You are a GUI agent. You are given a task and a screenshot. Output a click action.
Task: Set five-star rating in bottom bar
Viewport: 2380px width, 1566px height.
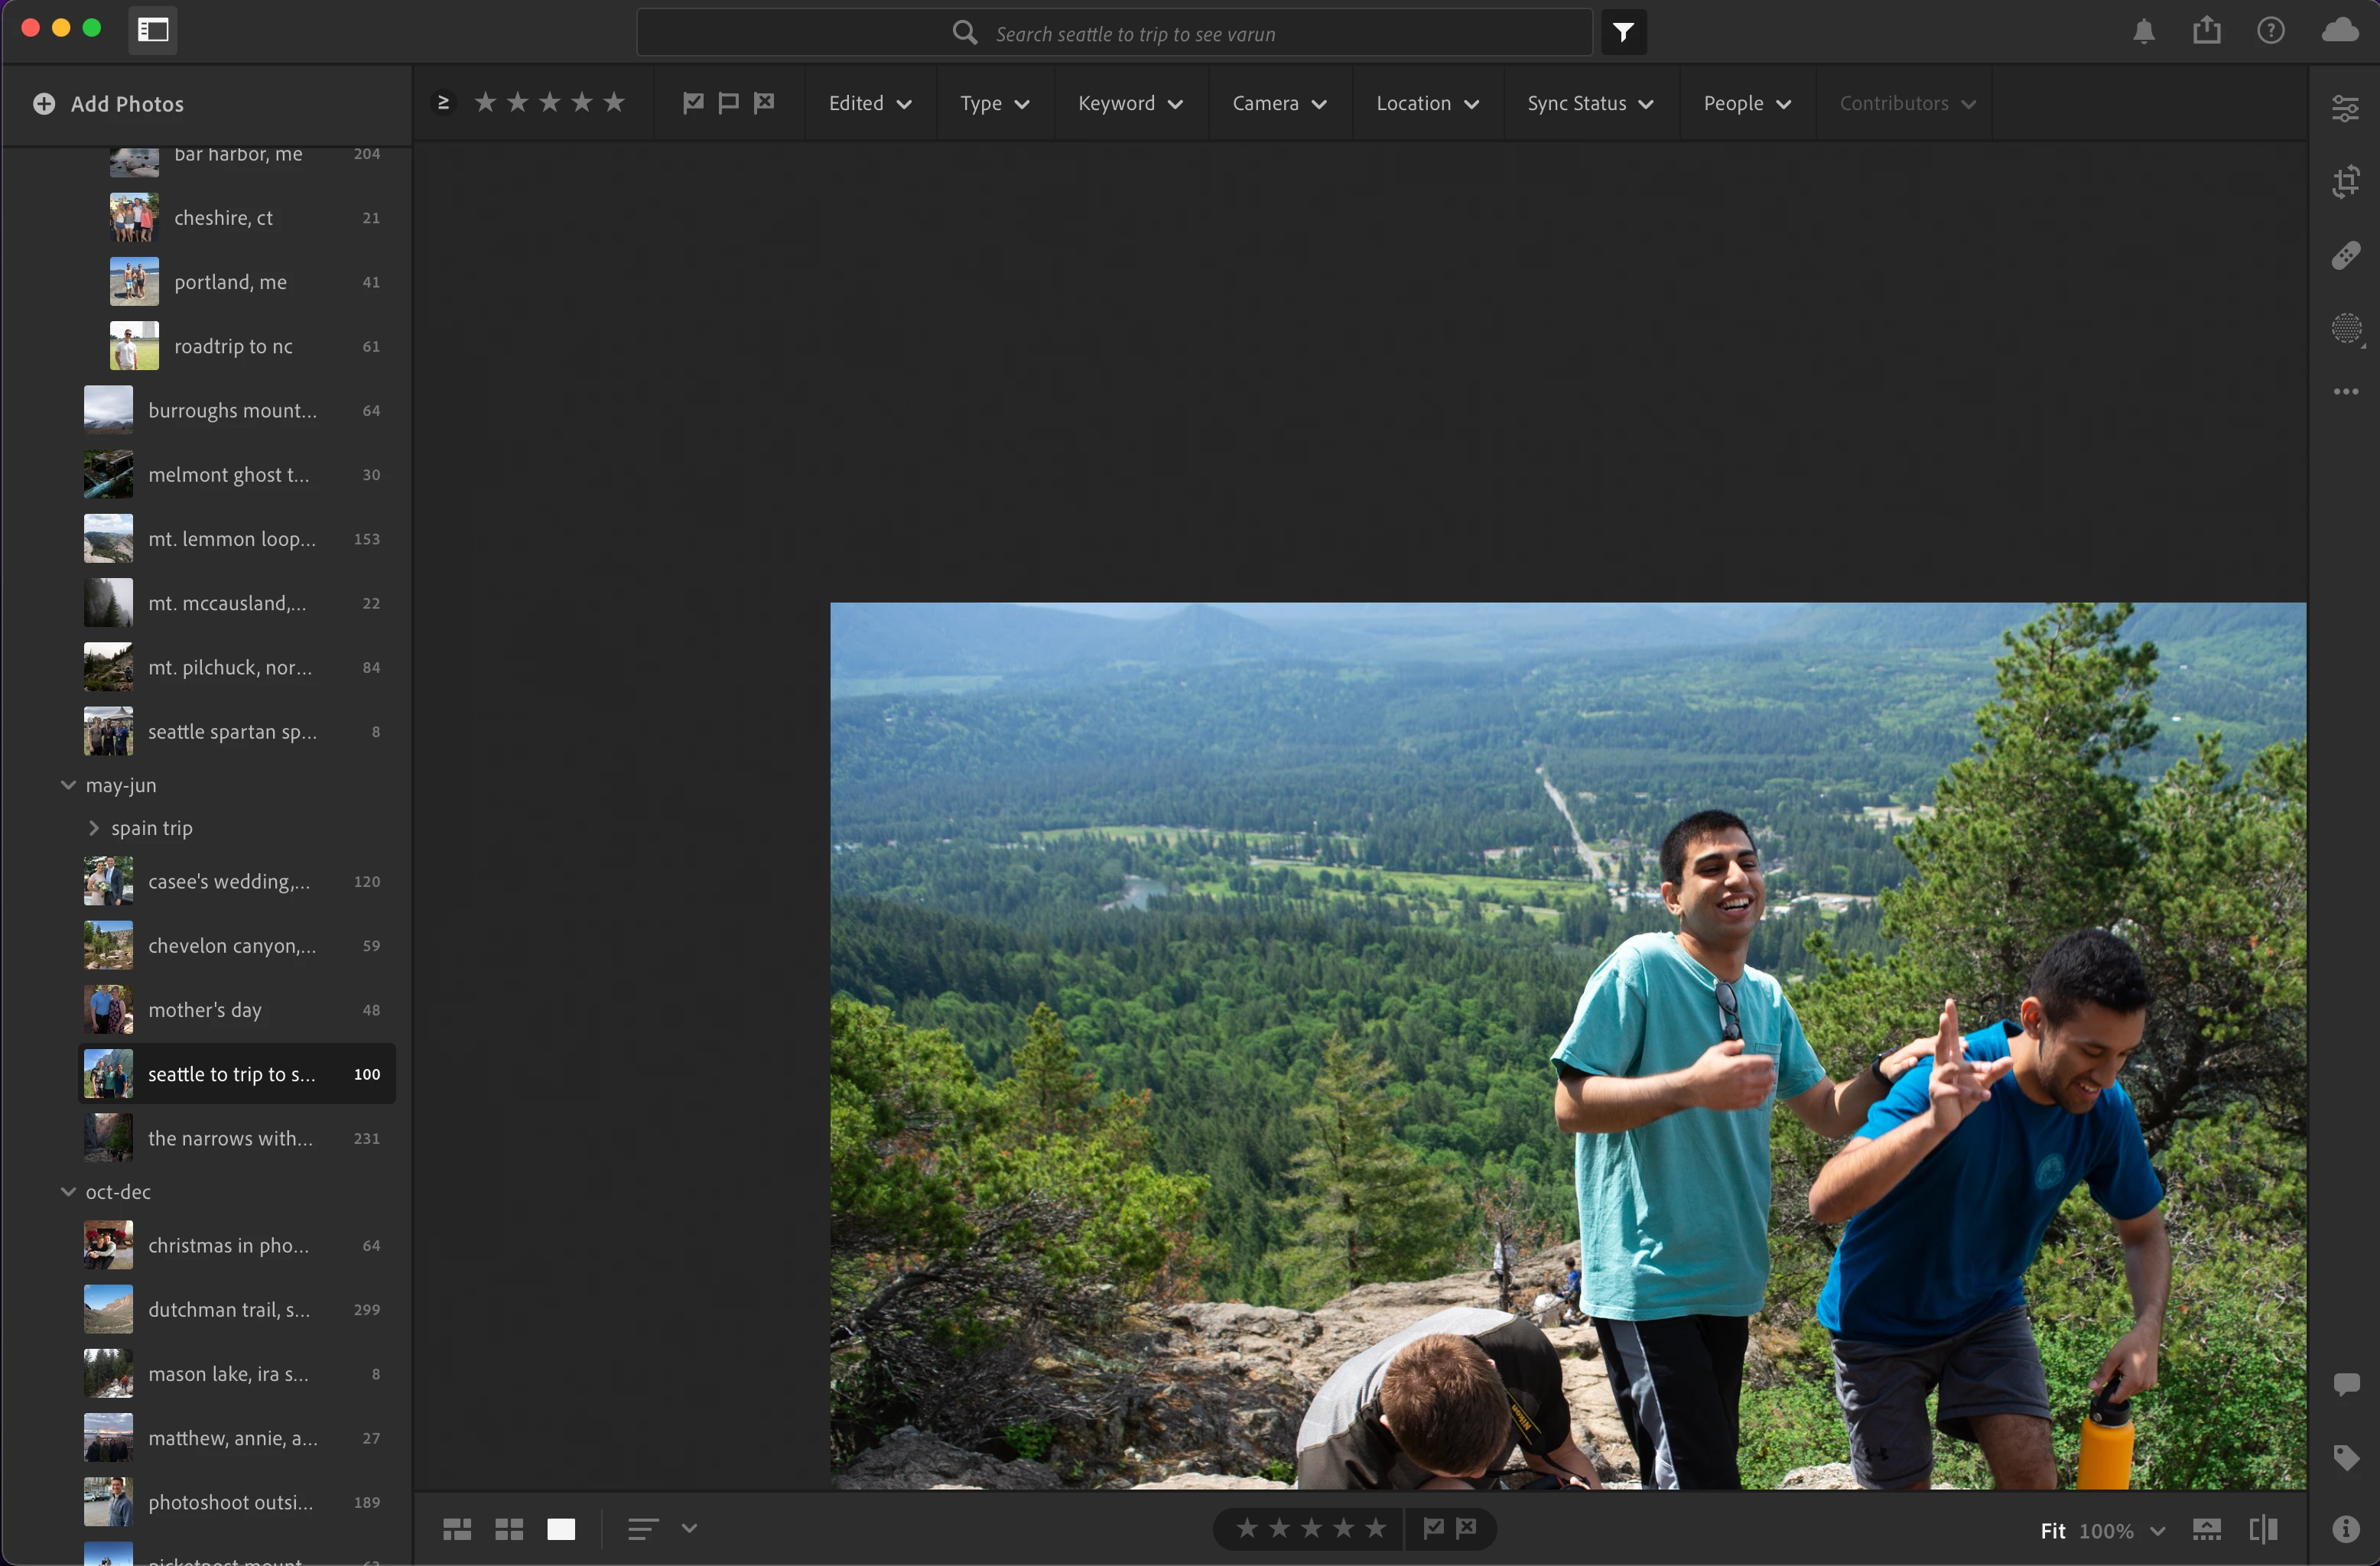click(x=1375, y=1528)
